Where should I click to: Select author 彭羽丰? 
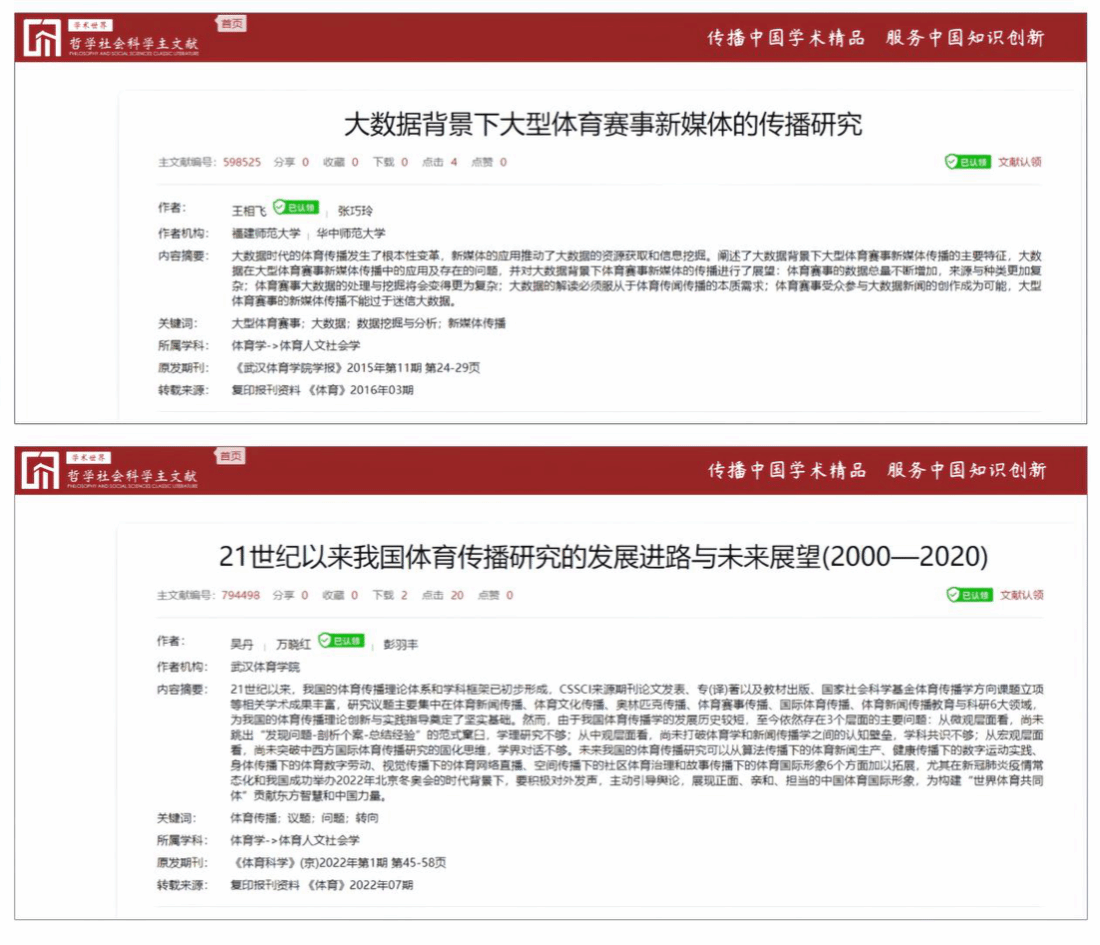(x=401, y=644)
